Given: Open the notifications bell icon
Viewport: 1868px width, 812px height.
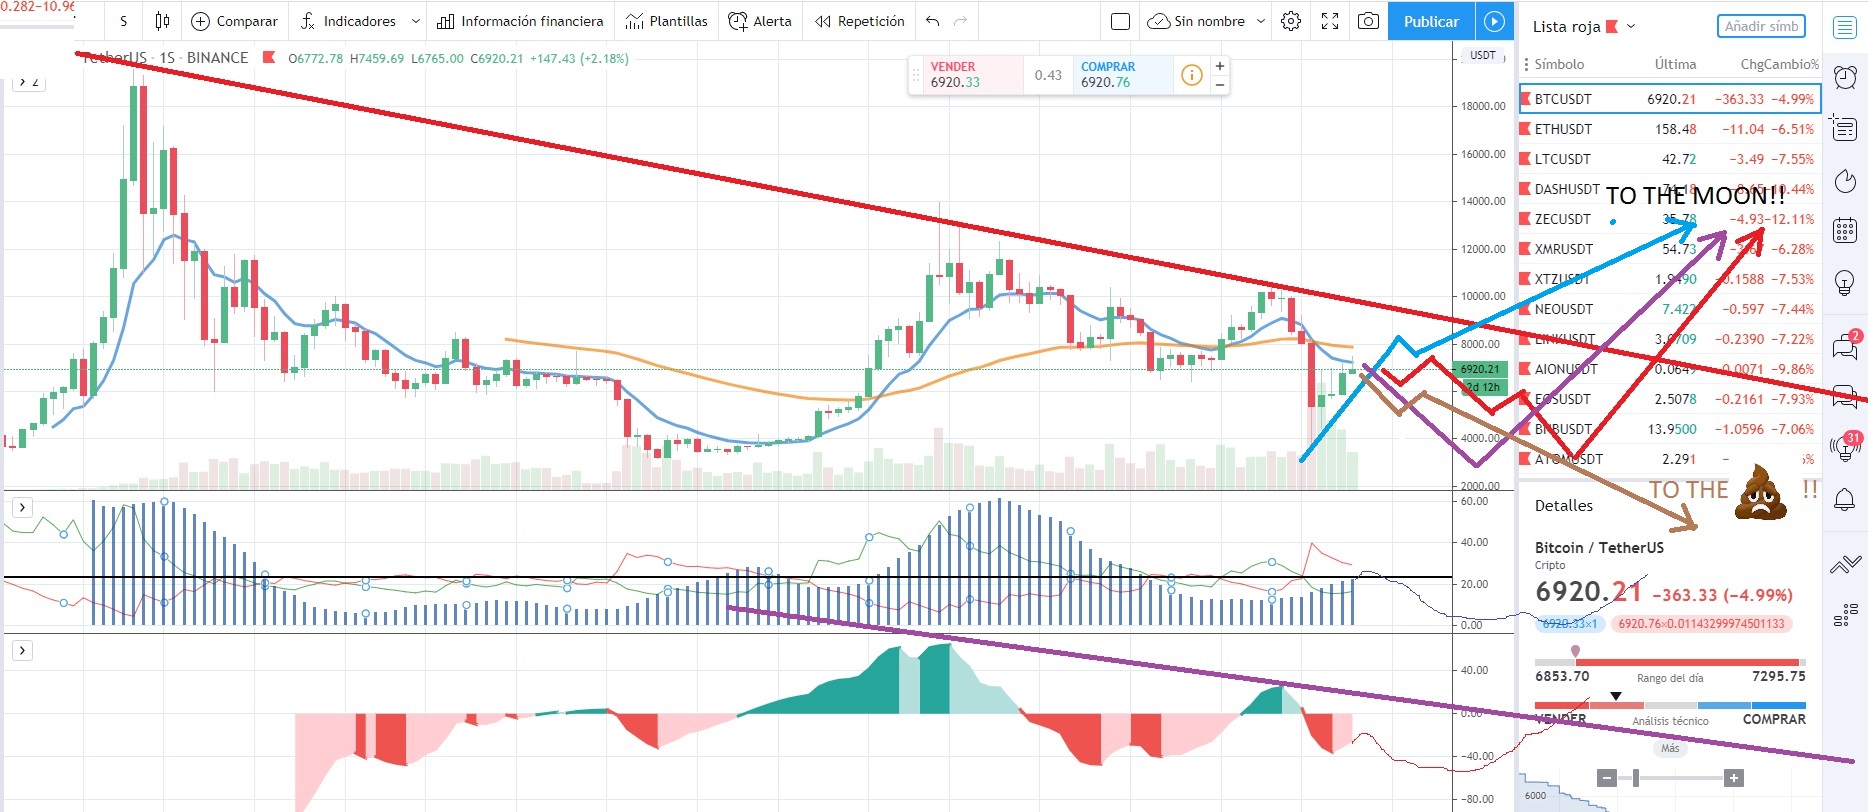Looking at the screenshot, I should (x=1845, y=500).
